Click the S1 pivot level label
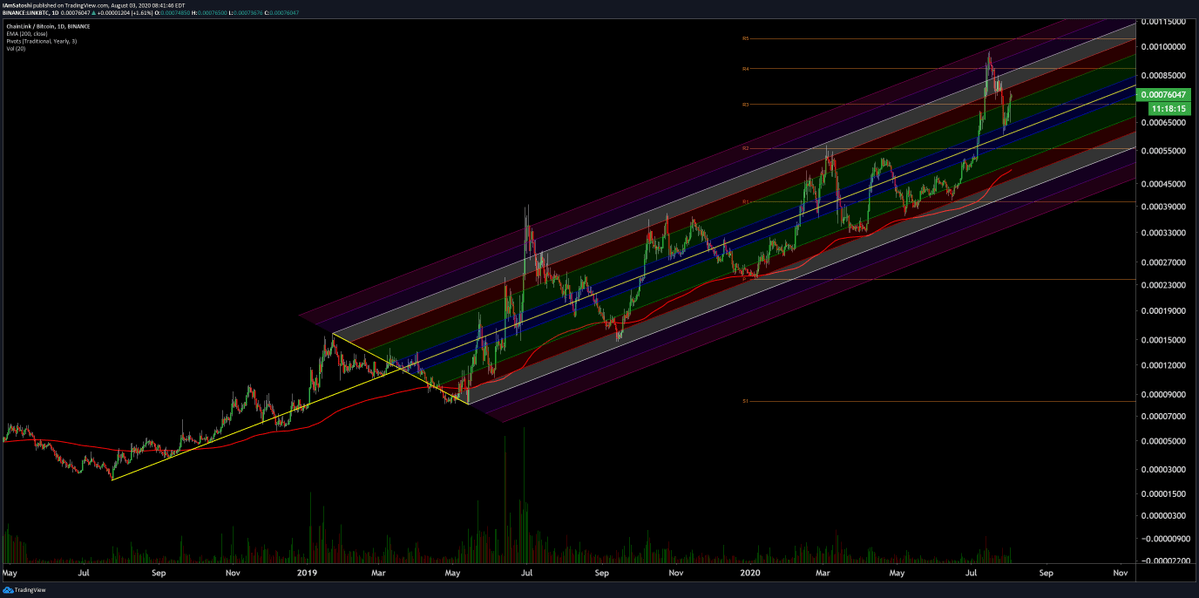Image resolution: width=1199 pixels, height=598 pixels. (x=746, y=401)
